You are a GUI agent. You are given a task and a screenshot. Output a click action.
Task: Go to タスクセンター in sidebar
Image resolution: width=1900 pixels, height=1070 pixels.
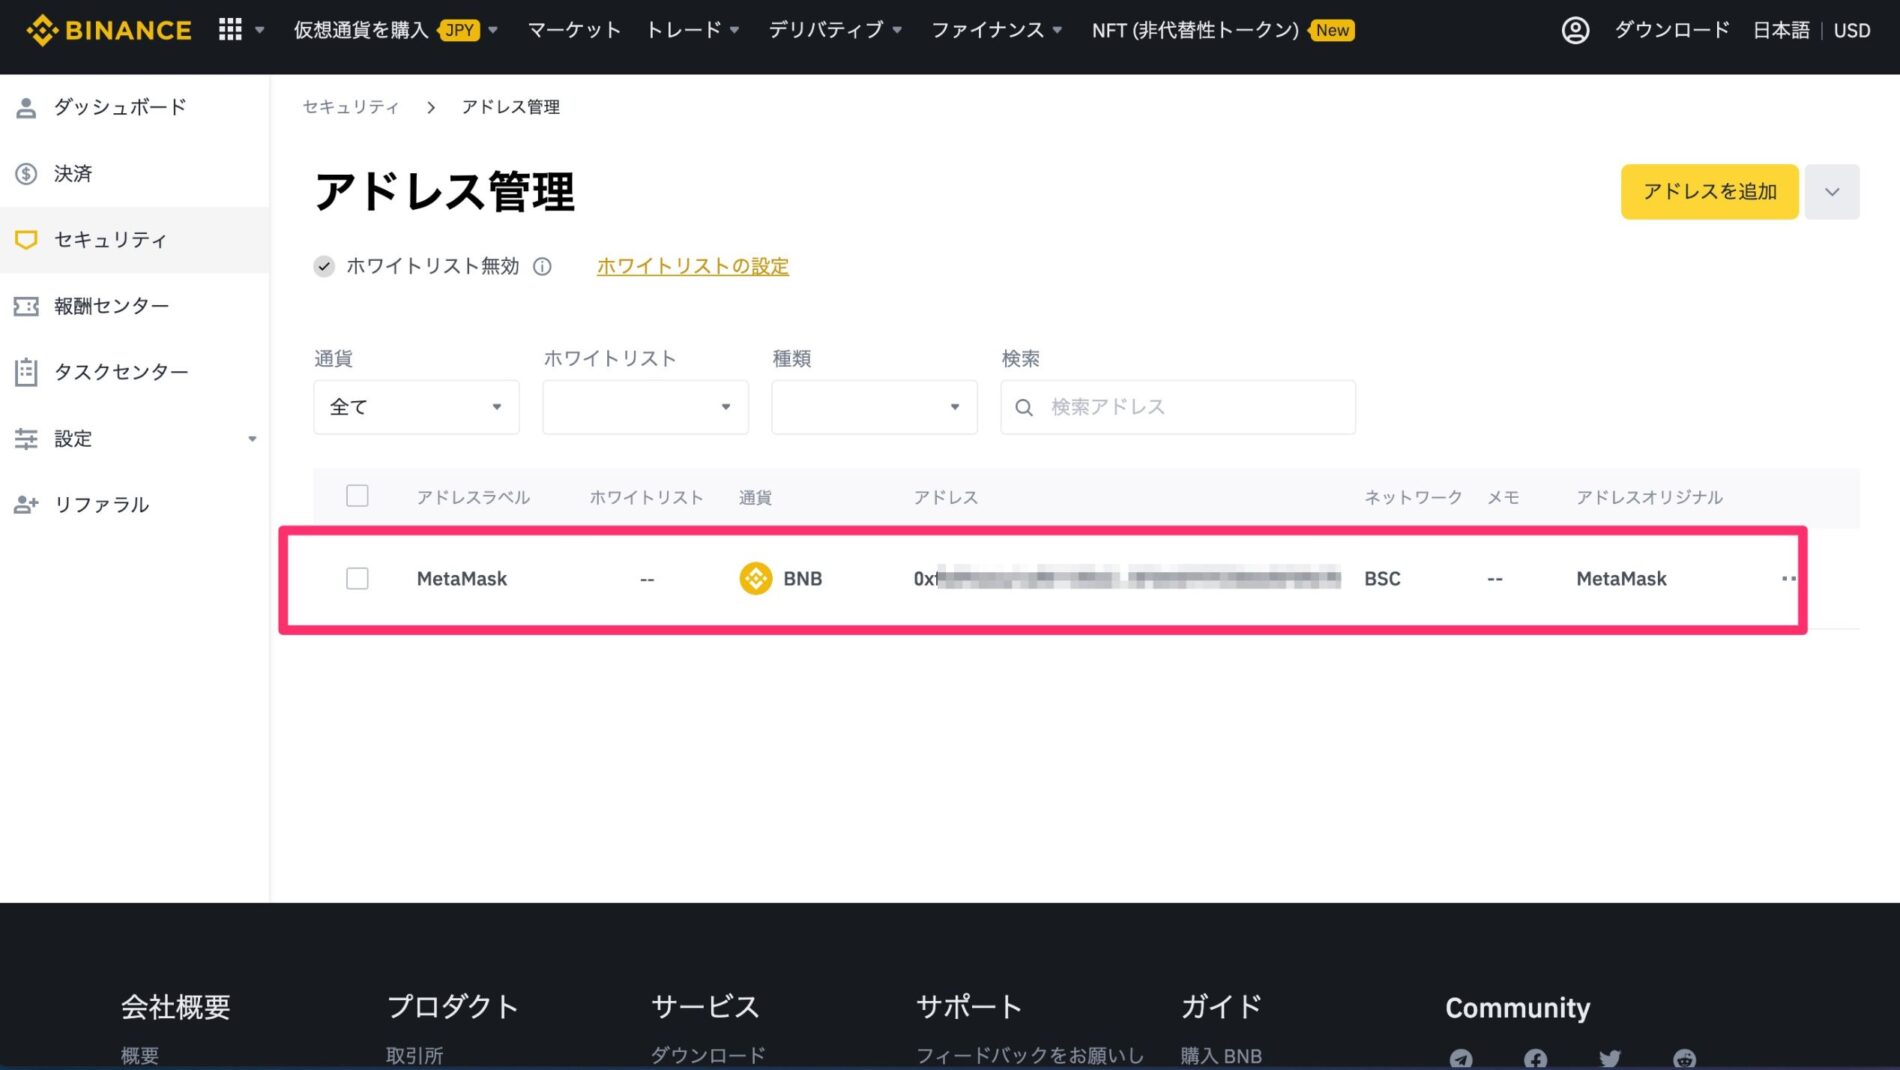coord(121,372)
